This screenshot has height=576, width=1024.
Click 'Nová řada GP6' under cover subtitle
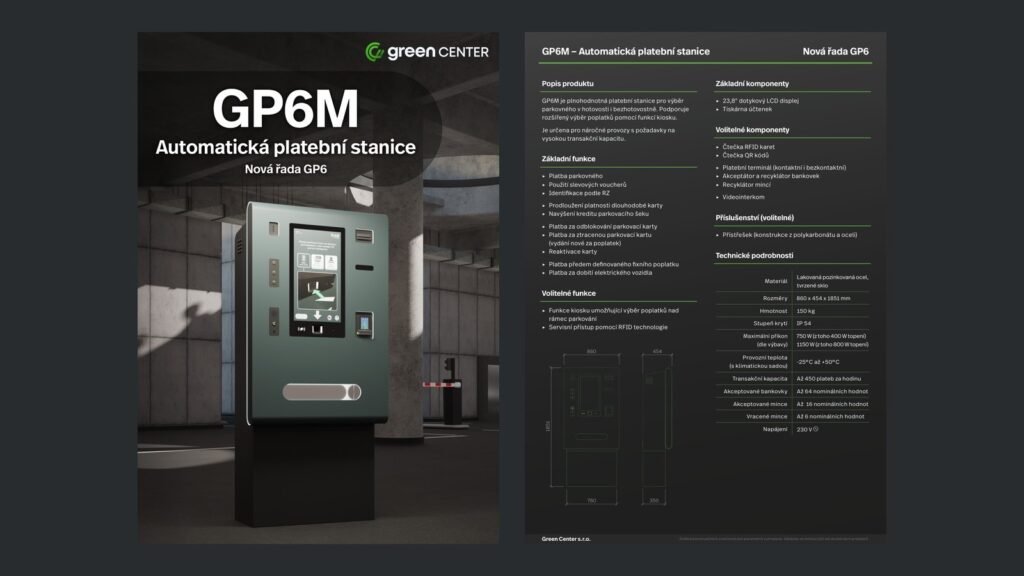[x=285, y=169]
